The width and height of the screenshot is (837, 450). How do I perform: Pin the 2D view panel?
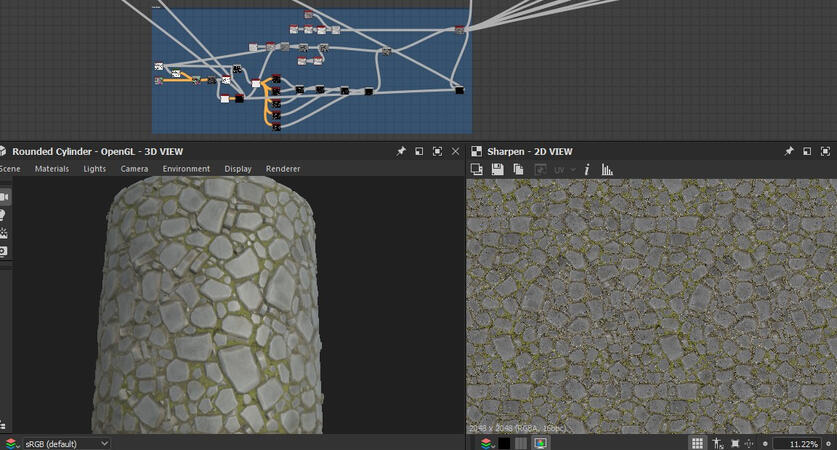coord(788,151)
